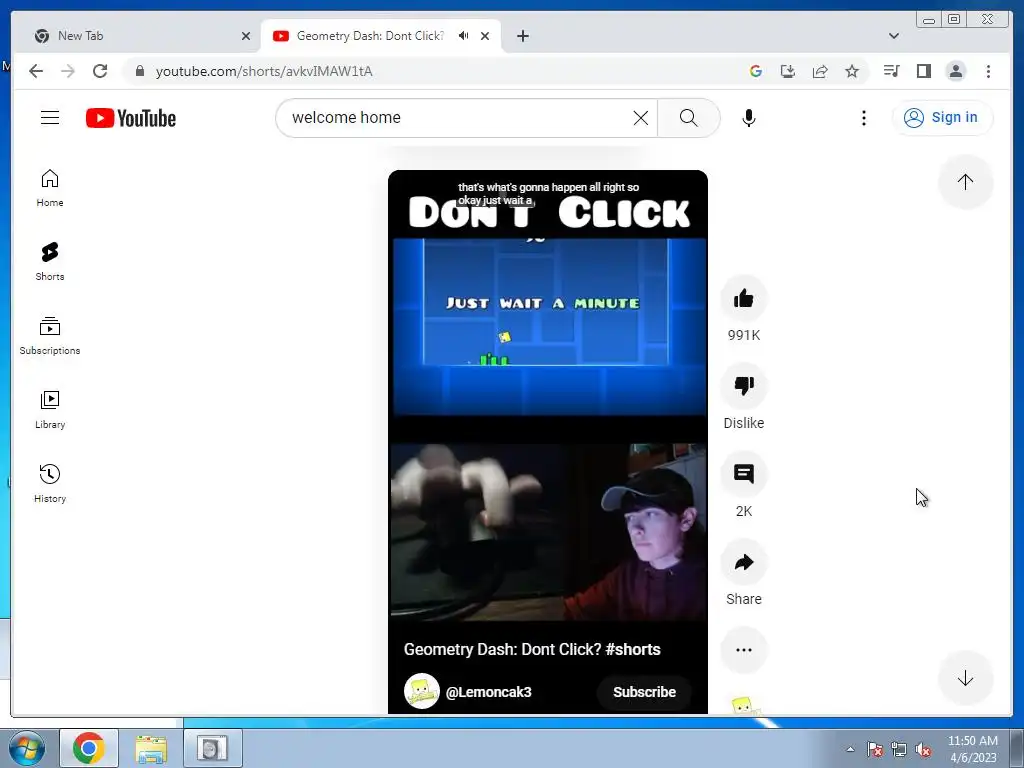Open YouTube settings three-dot menu
This screenshot has width=1024, height=768.
[x=863, y=118]
